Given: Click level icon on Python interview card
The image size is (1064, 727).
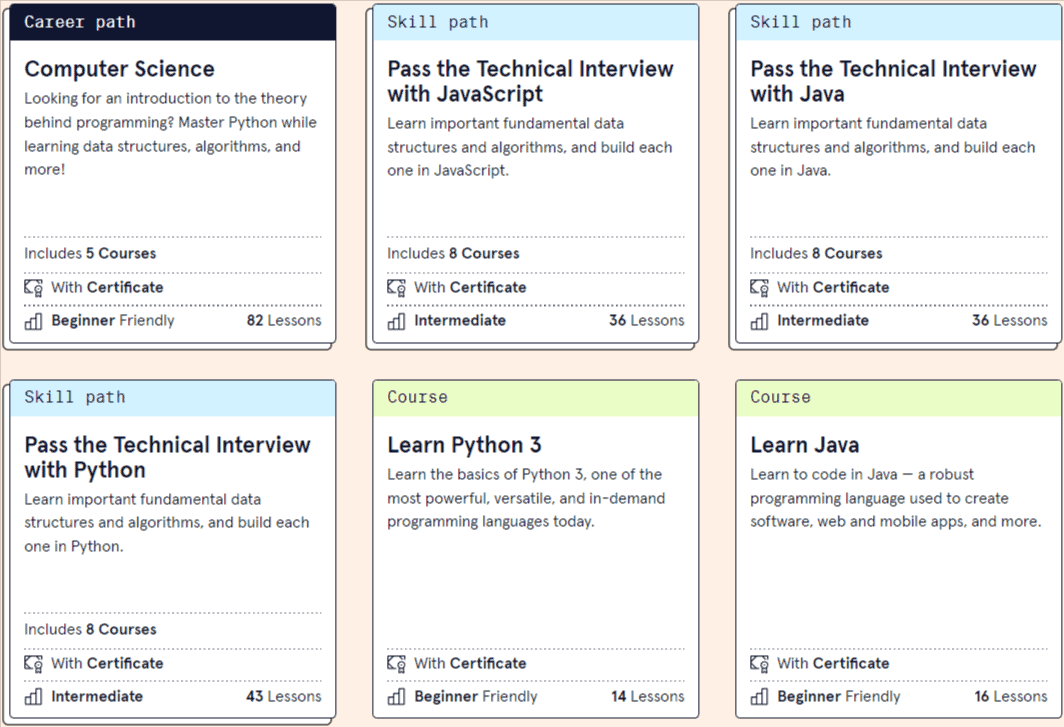Looking at the screenshot, I should click(x=31, y=696).
